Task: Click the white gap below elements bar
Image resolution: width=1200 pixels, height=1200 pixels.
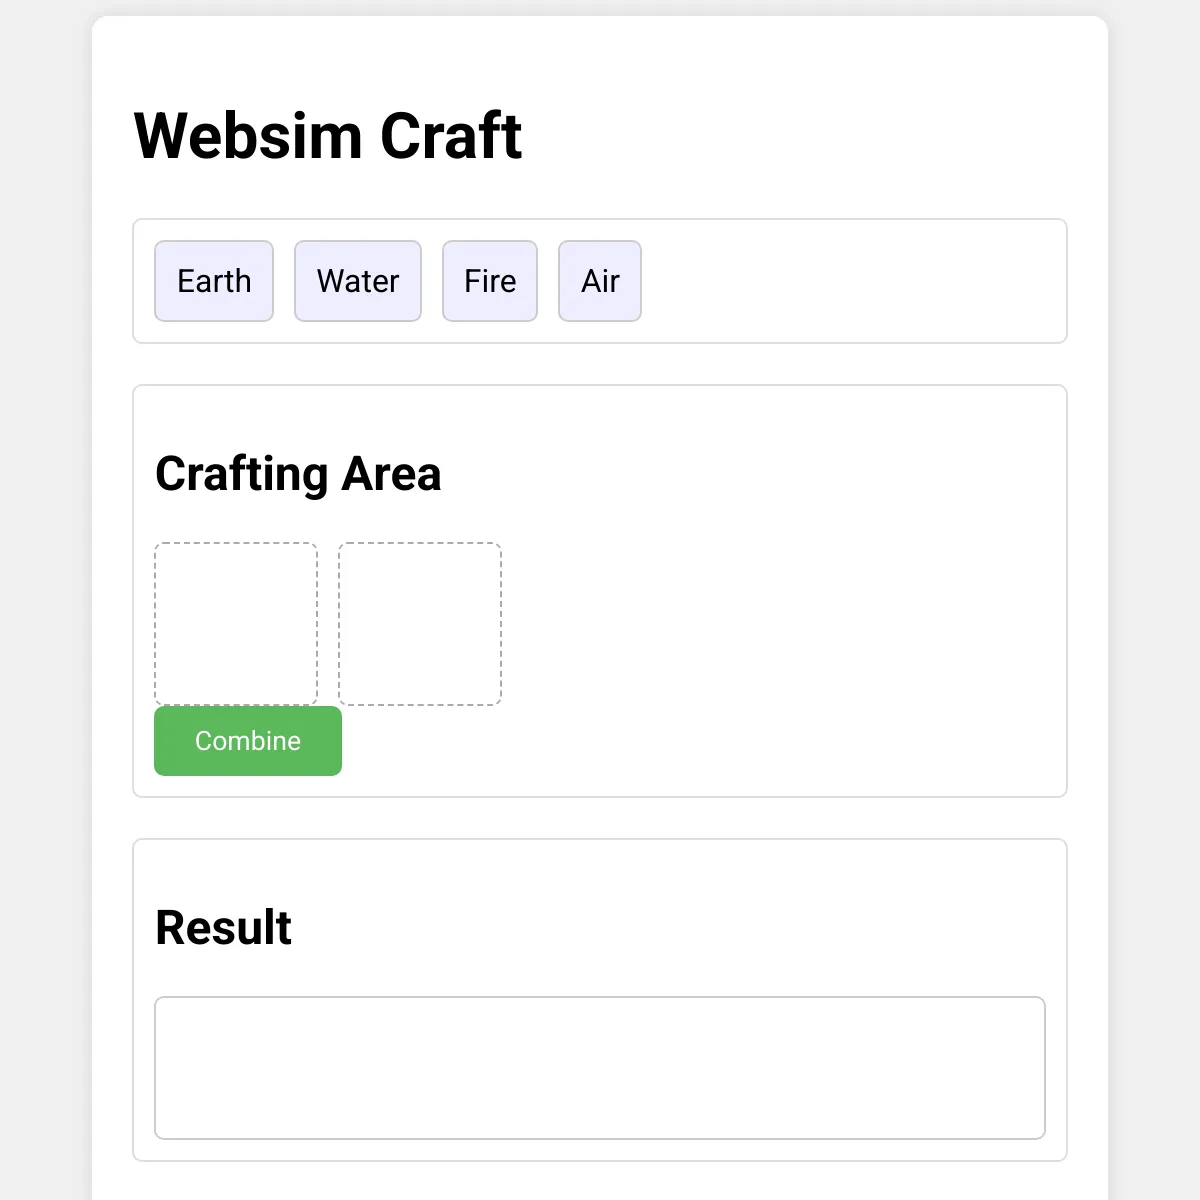Action: 600,364
